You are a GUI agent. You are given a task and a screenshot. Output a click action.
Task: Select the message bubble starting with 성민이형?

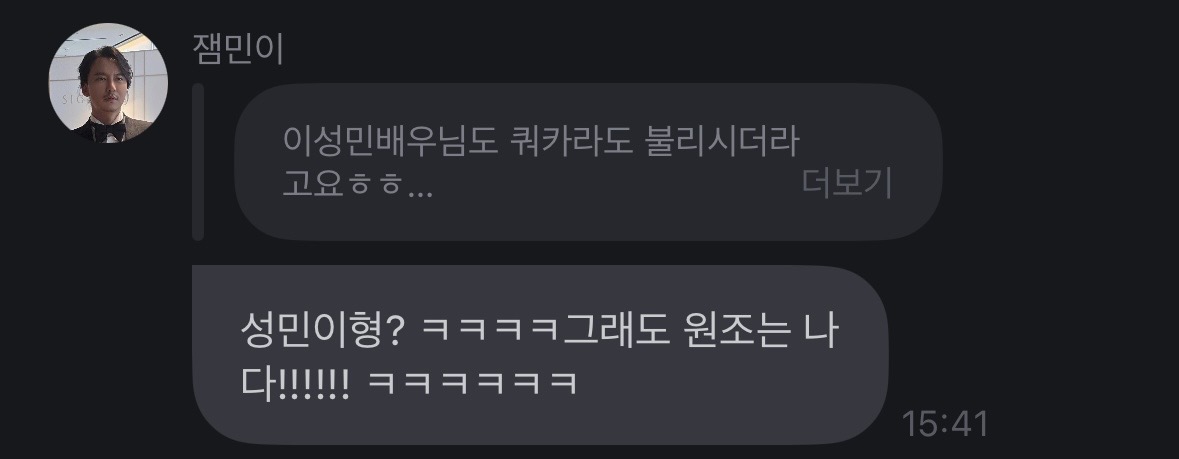click(x=540, y=354)
